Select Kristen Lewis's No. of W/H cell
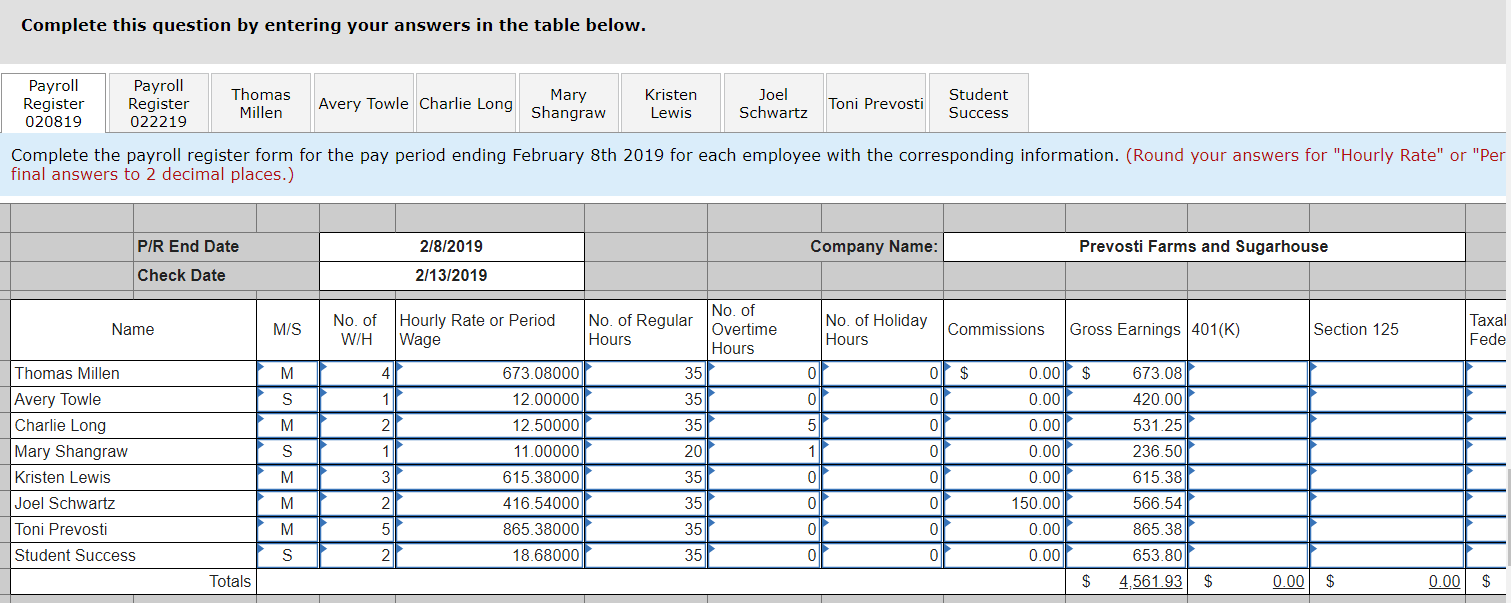This screenshot has width=1511, height=603. click(x=357, y=478)
